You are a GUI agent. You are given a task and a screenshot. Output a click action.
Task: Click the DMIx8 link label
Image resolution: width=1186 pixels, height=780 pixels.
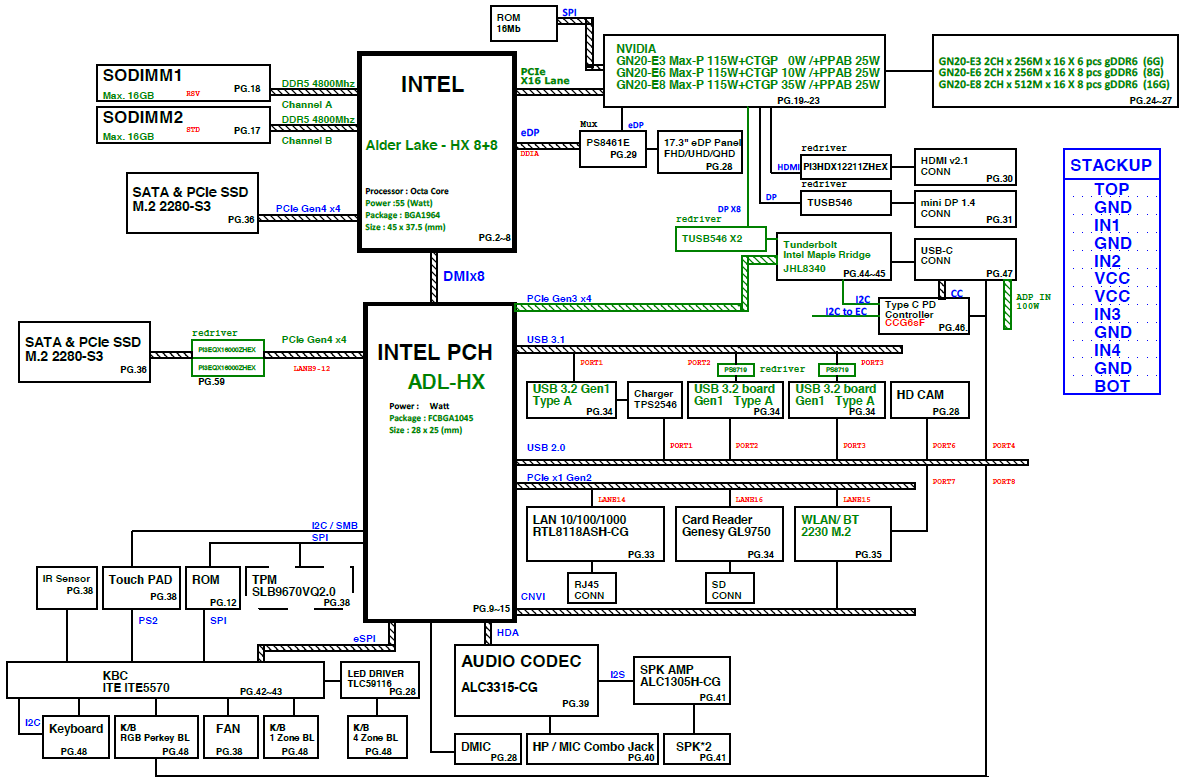click(x=464, y=276)
